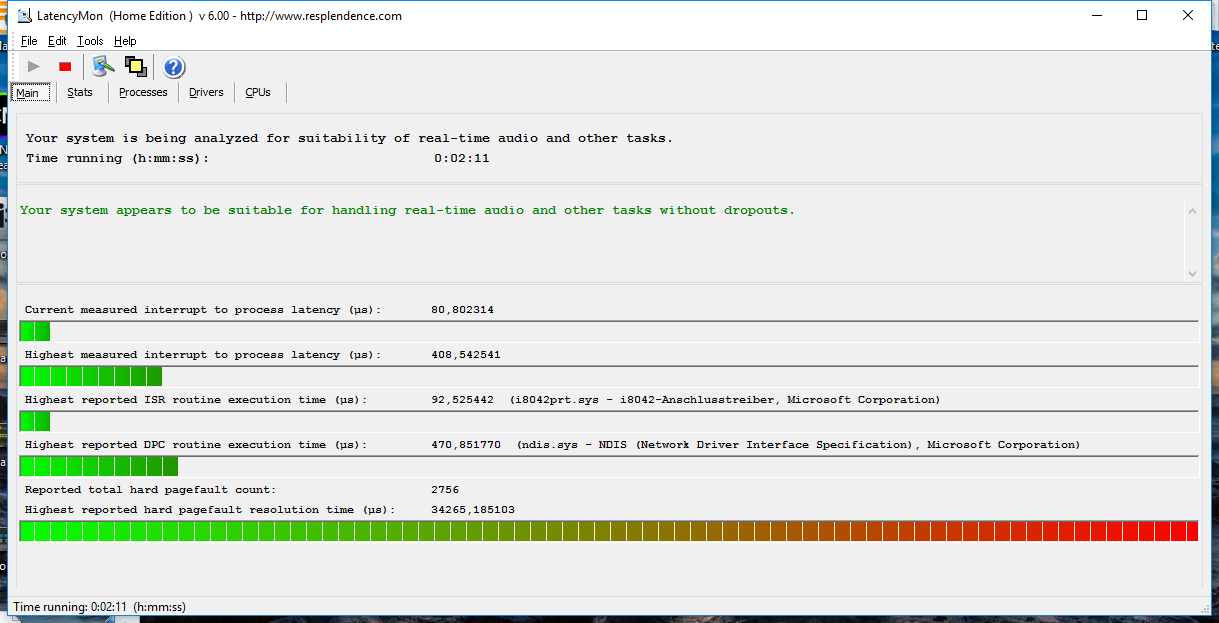Viewport: 1219px width, 623px height.
Task: Select the Main tab
Action: point(28,93)
